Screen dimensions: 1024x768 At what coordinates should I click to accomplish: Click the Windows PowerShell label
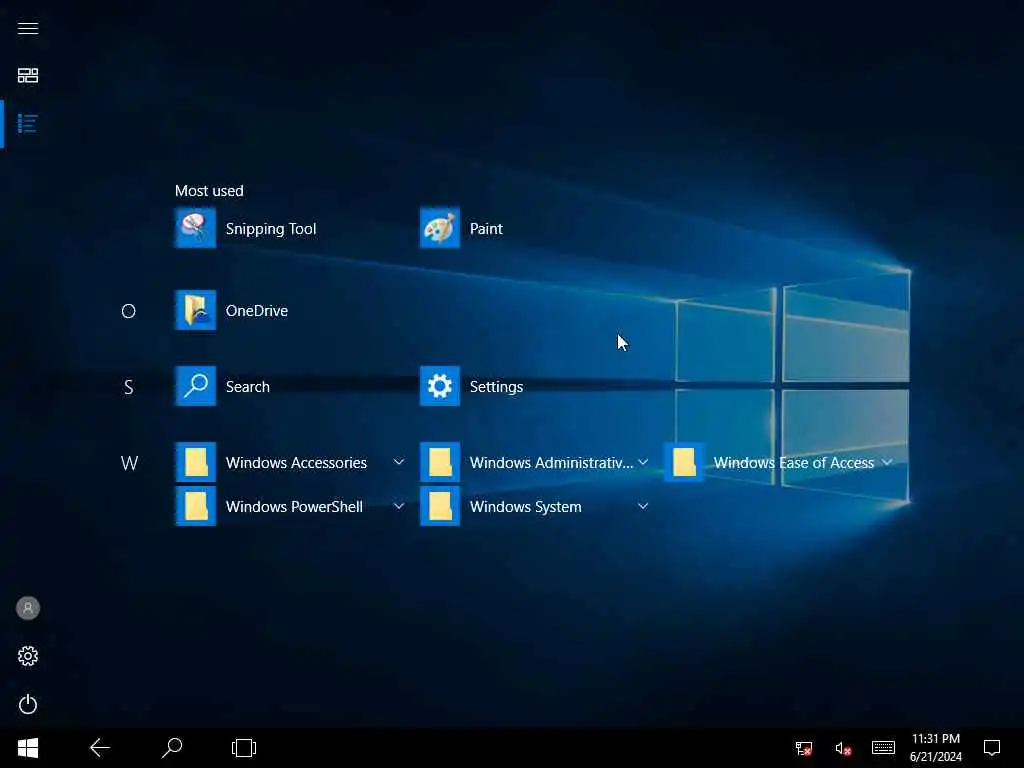click(294, 507)
